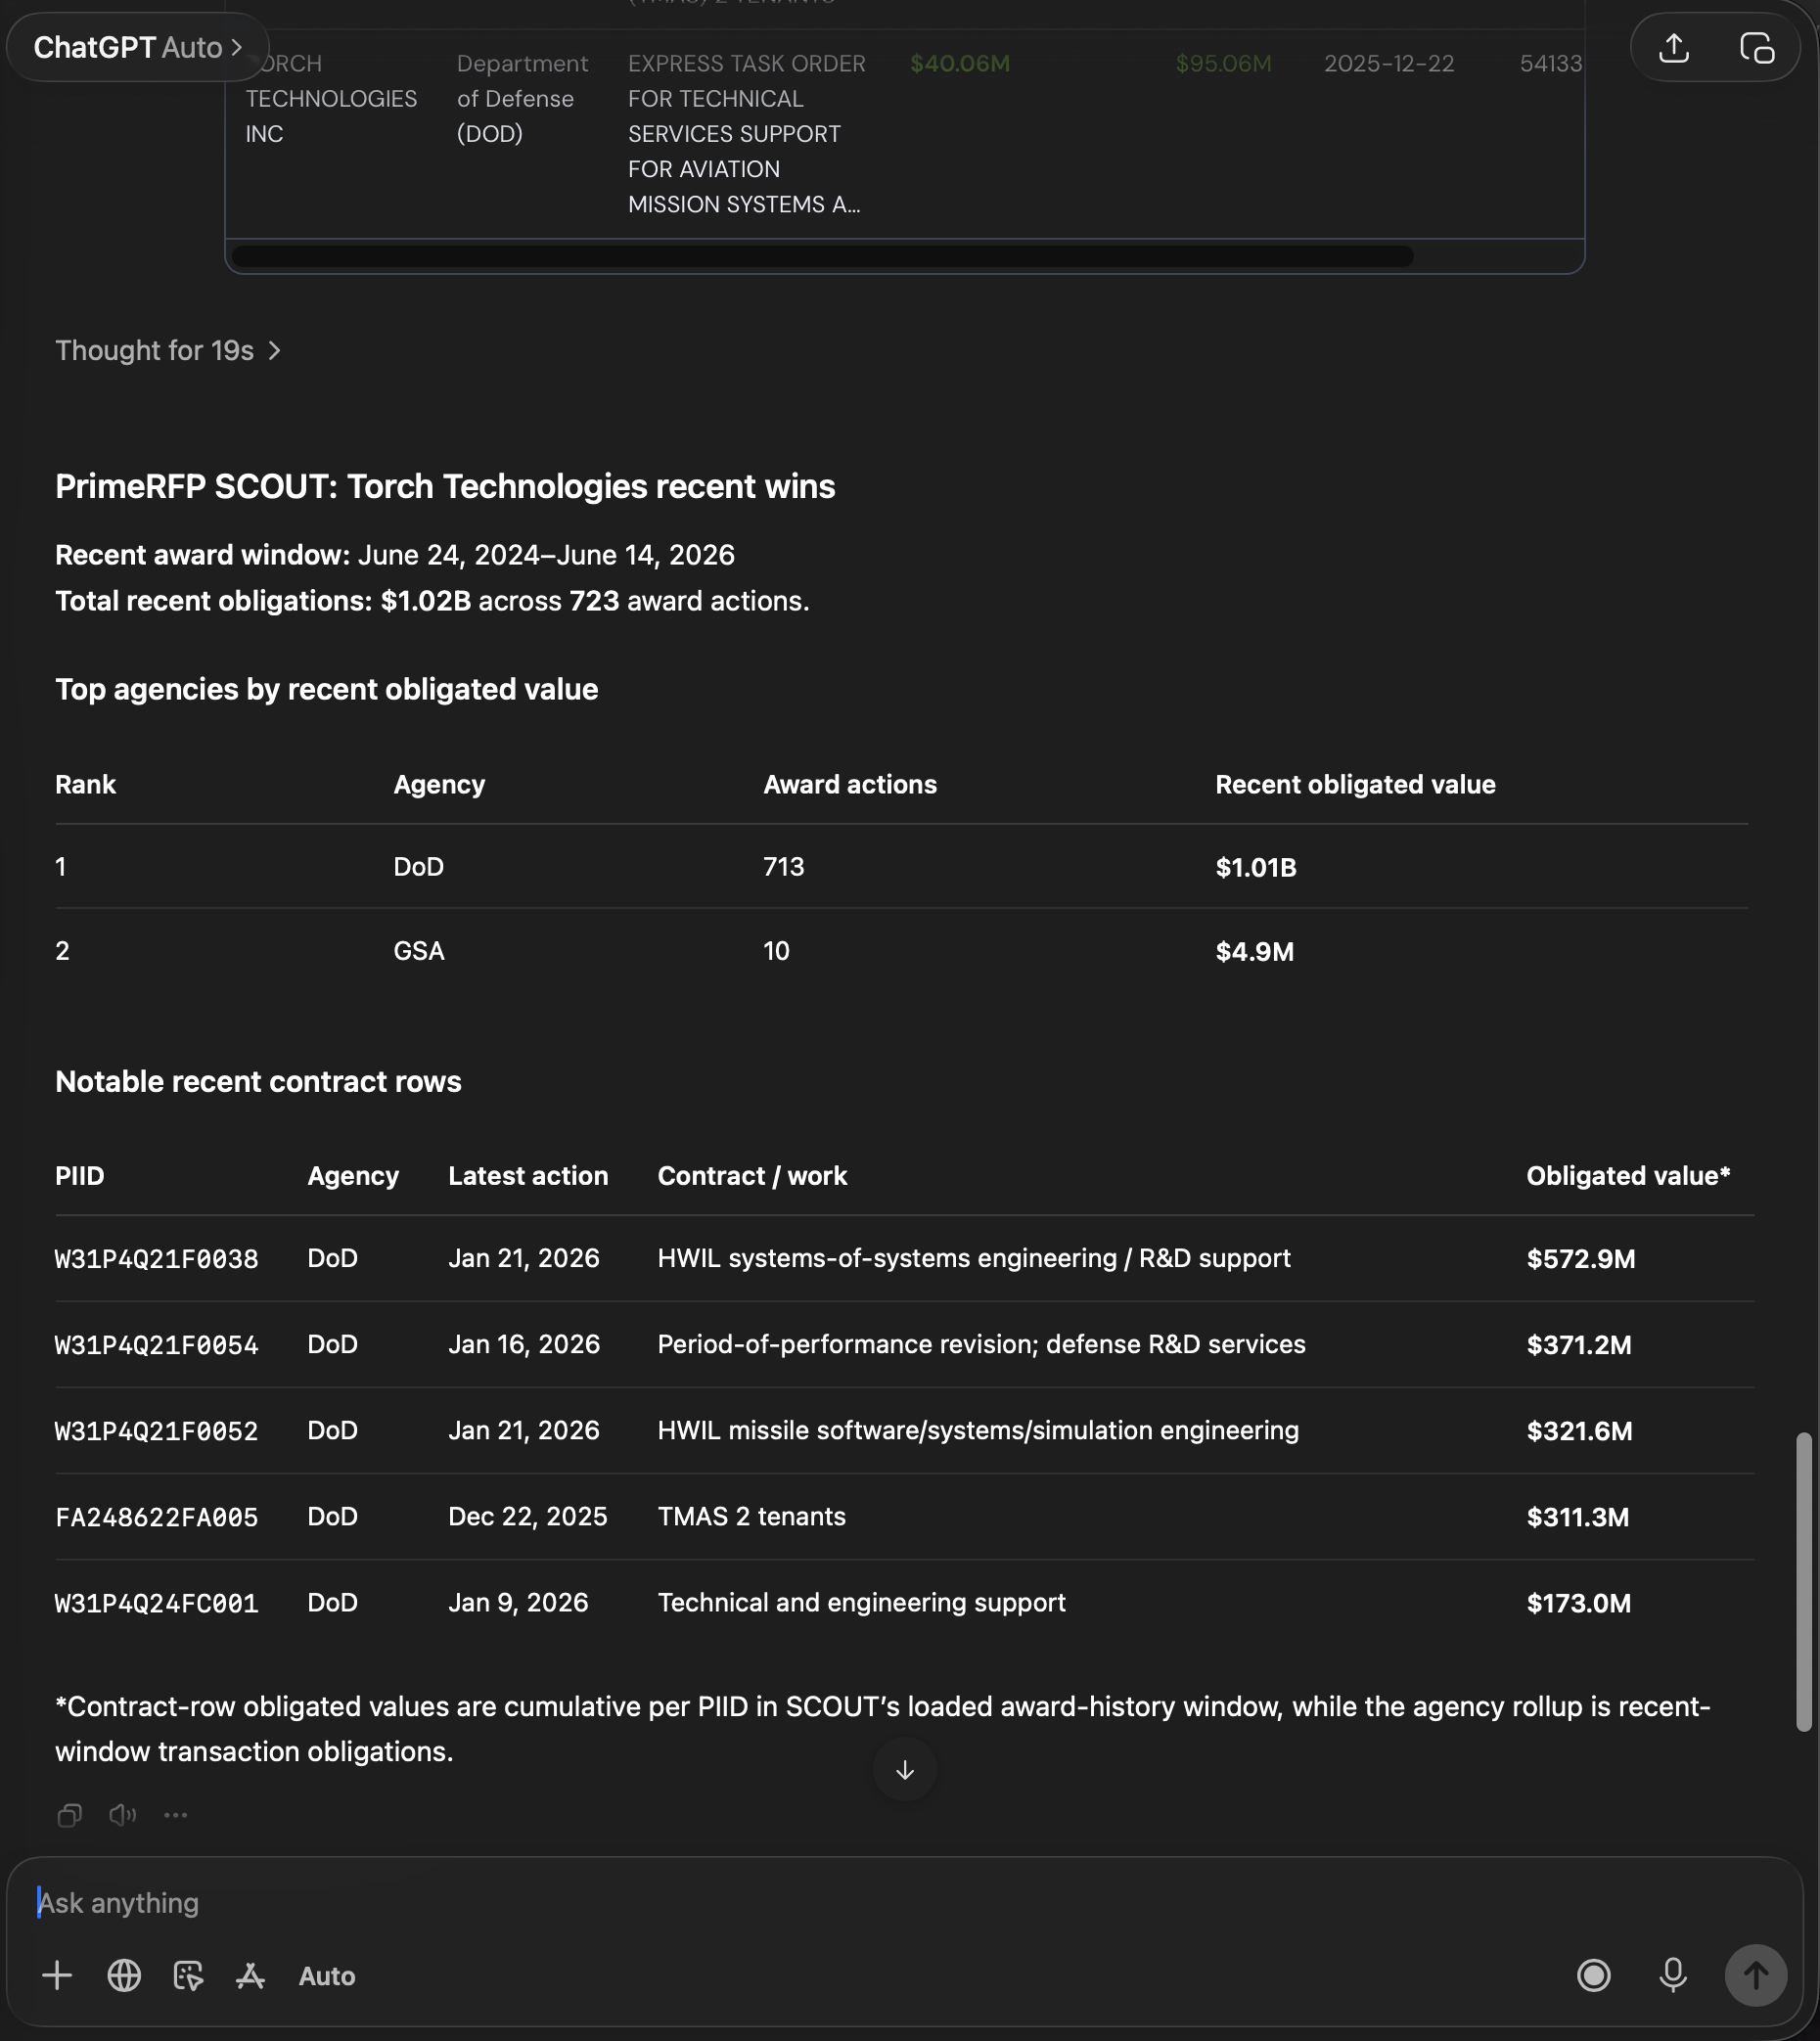Click the Recent obligated value column header
Image resolution: width=1820 pixels, height=2041 pixels.
pyautogui.click(x=1355, y=784)
